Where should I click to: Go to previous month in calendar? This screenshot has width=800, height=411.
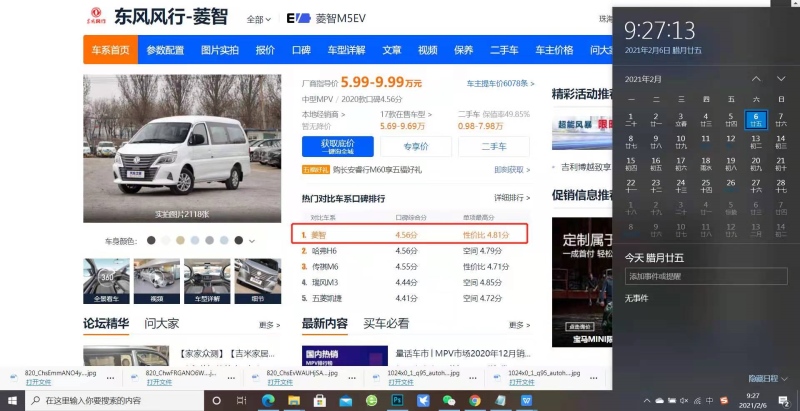pos(756,79)
